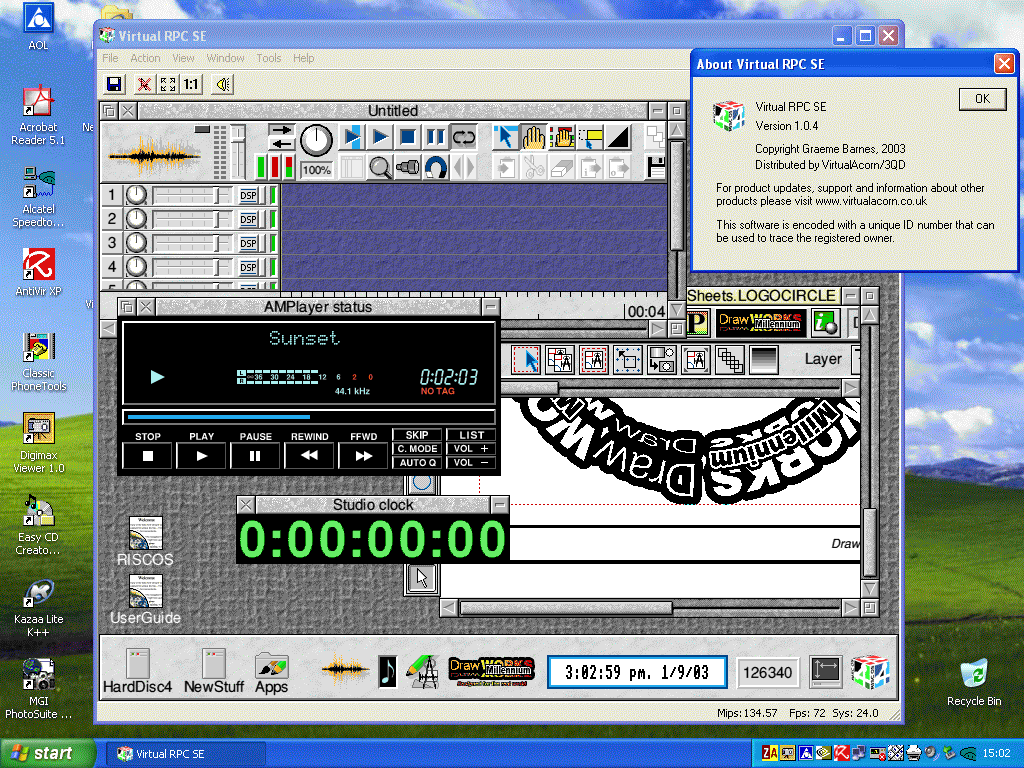The width and height of the screenshot is (1024, 768).
Task: Click PLAY button in AMPlayer
Action: (201, 456)
